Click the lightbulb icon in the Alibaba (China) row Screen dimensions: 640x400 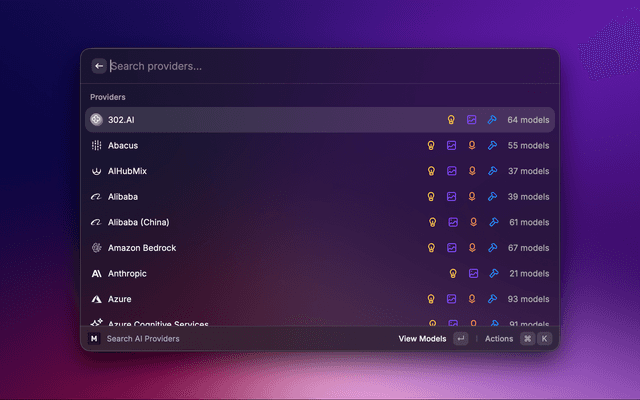(x=432, y=222)
